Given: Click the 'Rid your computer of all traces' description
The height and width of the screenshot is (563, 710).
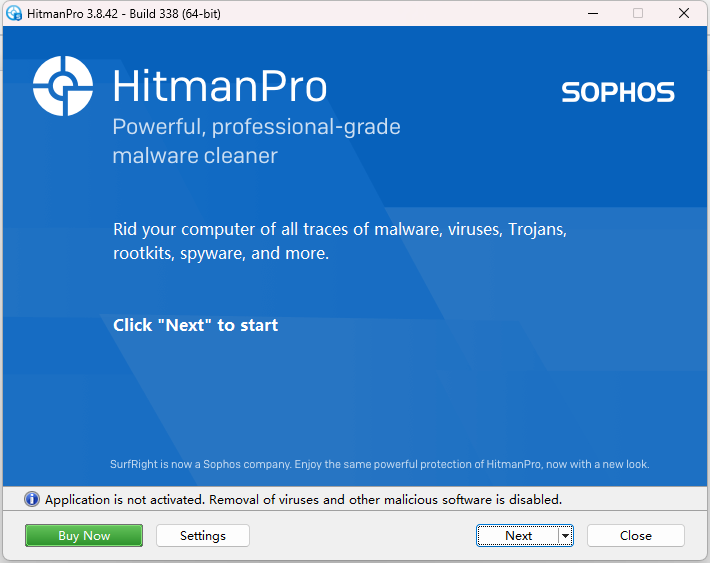Looking at the screenshot, I should tap(340, 241).
